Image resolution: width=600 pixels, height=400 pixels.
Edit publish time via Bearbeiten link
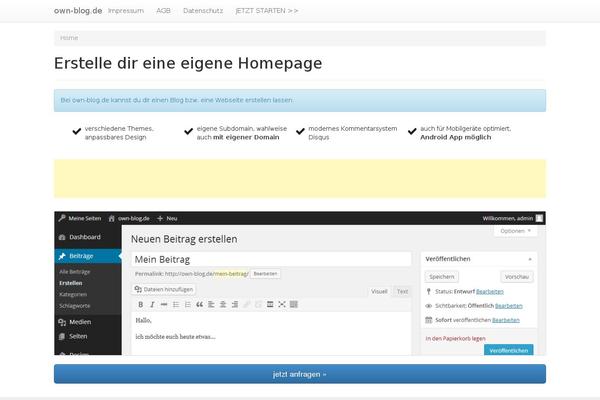pyautogui.click(x=506, y=320)
